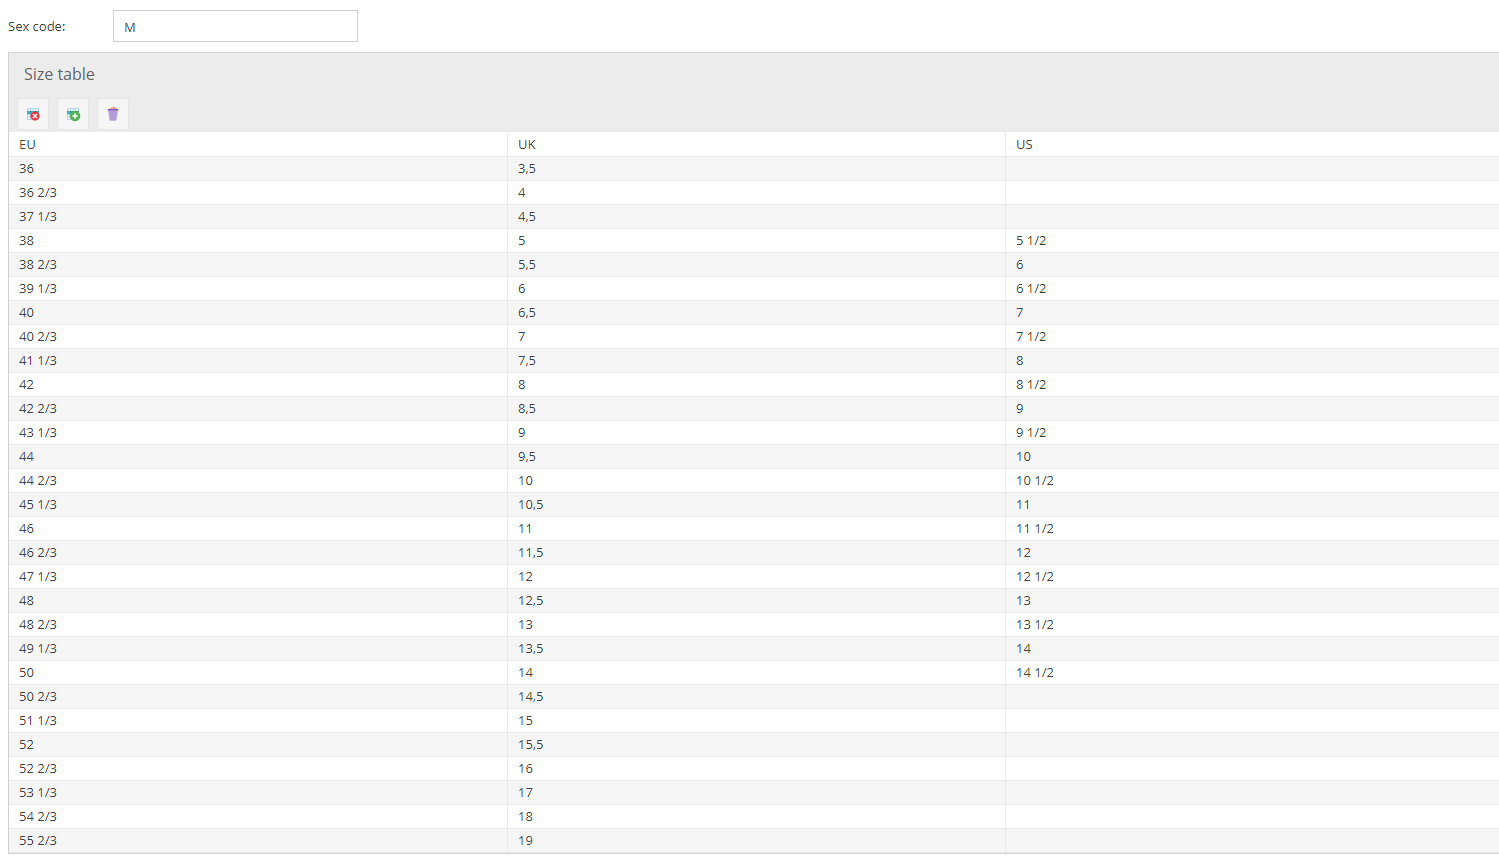Click the delete row icon with red X
This screenshot has width=1499, height=862.
pos(33,114)
